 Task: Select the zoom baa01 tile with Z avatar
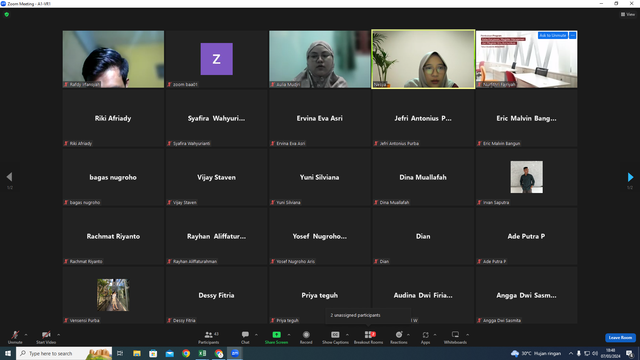click(216, 59)
